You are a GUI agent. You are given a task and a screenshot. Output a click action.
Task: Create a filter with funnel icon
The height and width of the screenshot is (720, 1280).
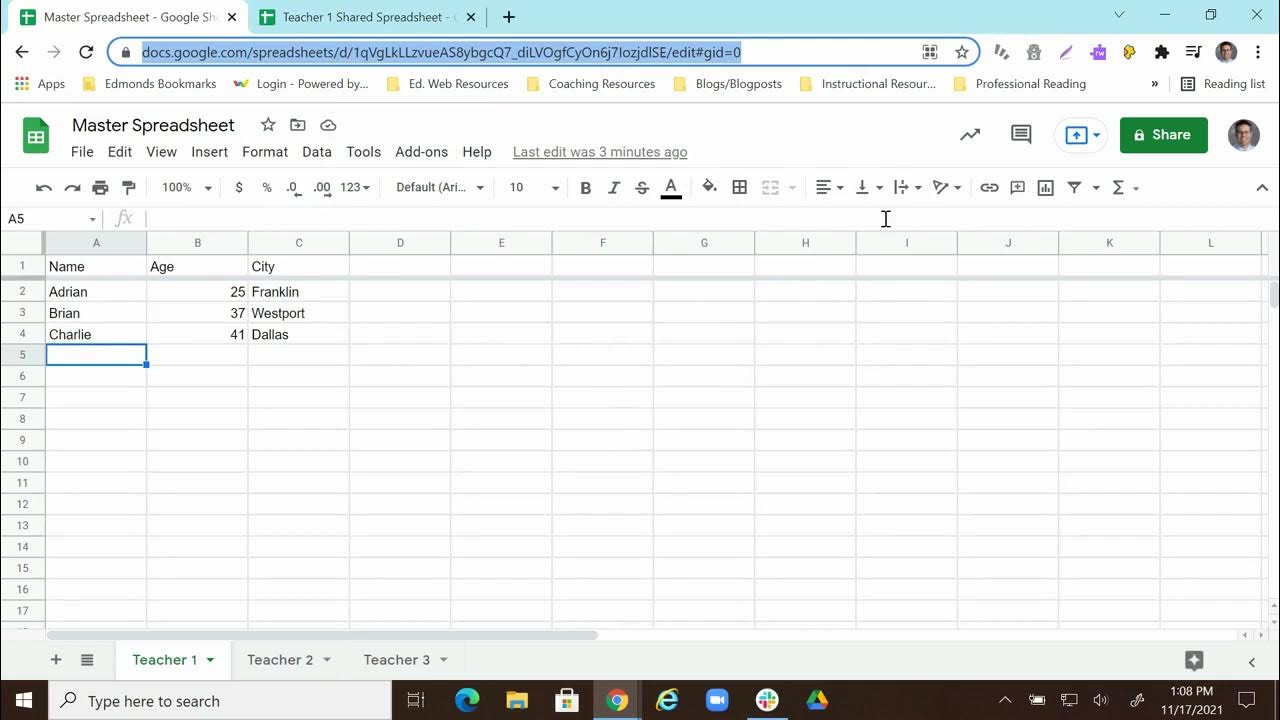coord(1075,187)
